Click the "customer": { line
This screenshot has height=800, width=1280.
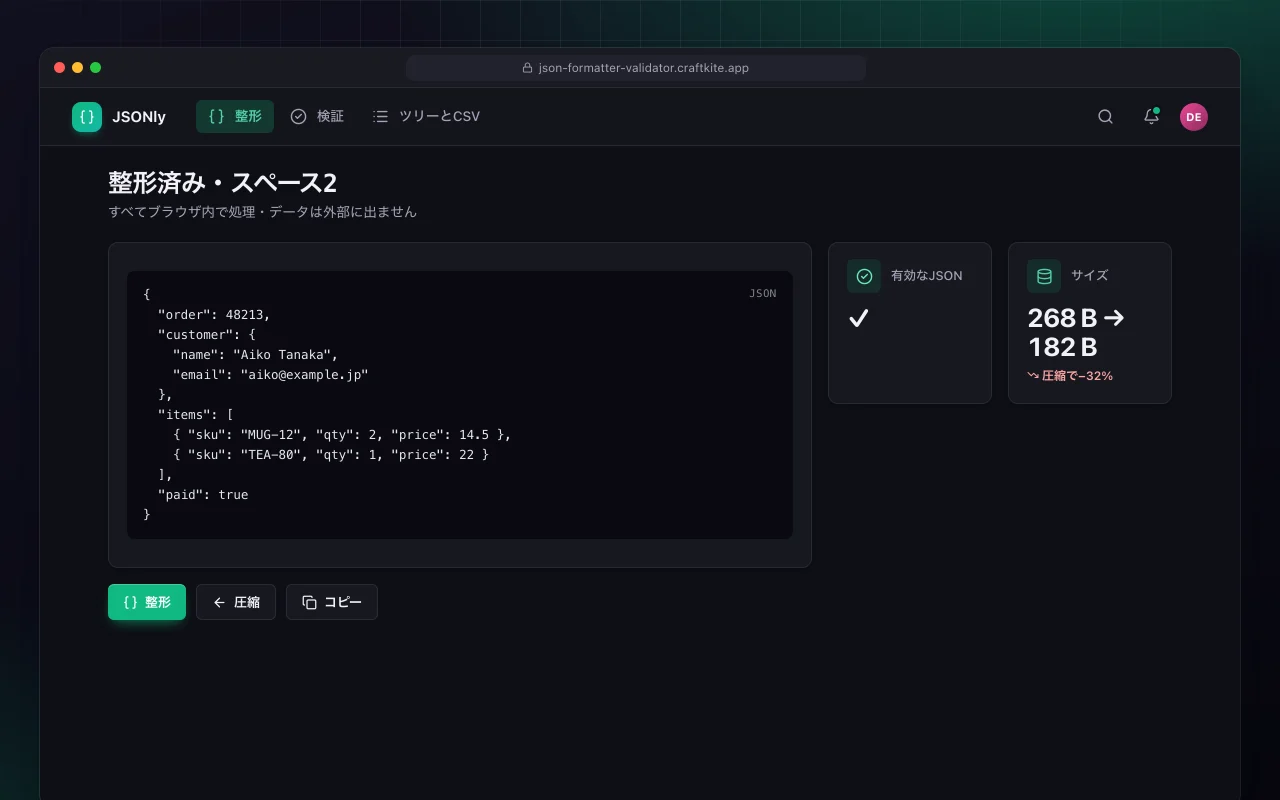(207, 334)
